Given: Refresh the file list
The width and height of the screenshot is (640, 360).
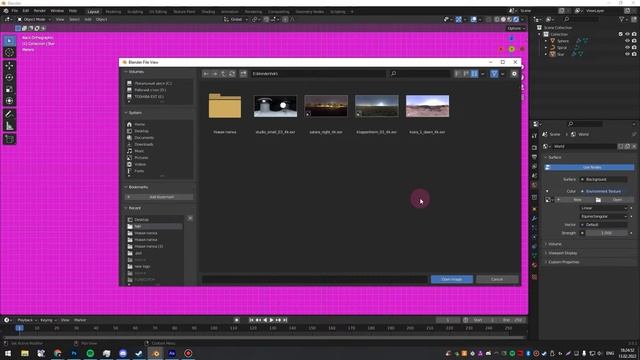Looking at the screenshot, I should coord(232,74).
